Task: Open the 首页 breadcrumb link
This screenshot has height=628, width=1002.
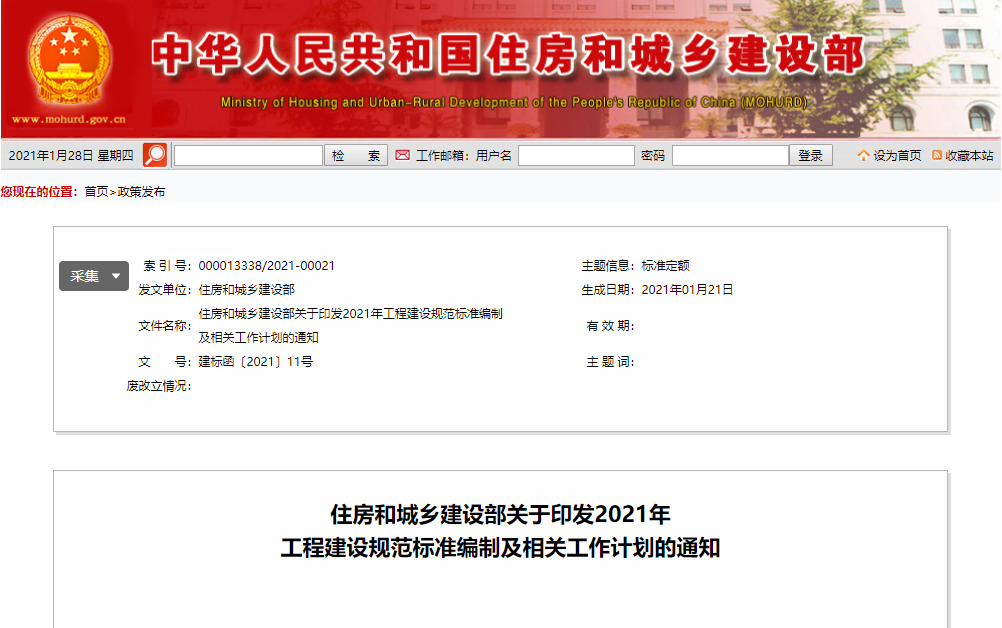Action: click(x=96, y=192)
